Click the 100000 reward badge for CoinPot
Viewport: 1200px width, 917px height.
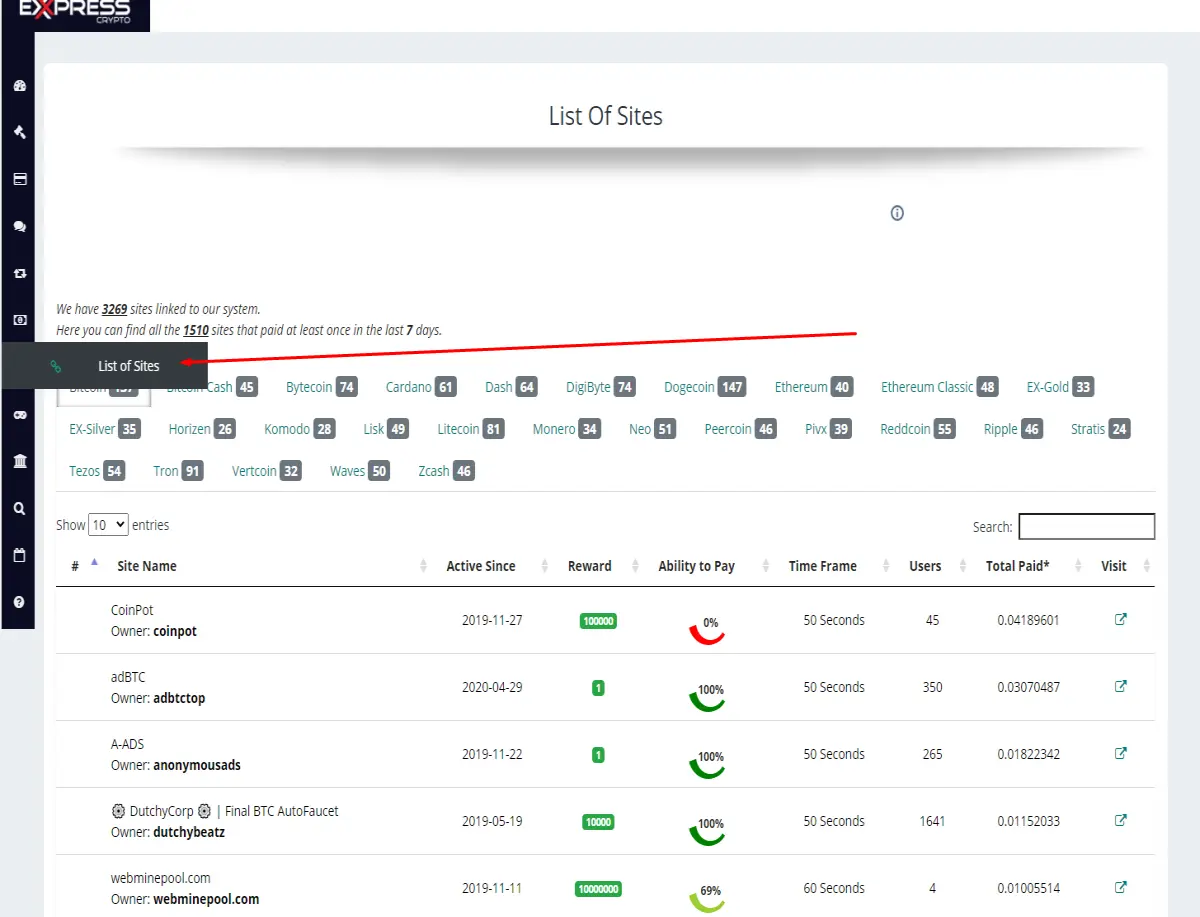click(598, 621)
